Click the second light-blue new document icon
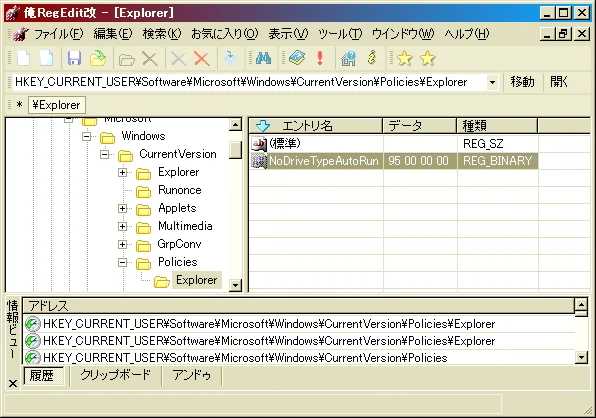The width and height of the screenshot is (596, 418). [46, 58]
